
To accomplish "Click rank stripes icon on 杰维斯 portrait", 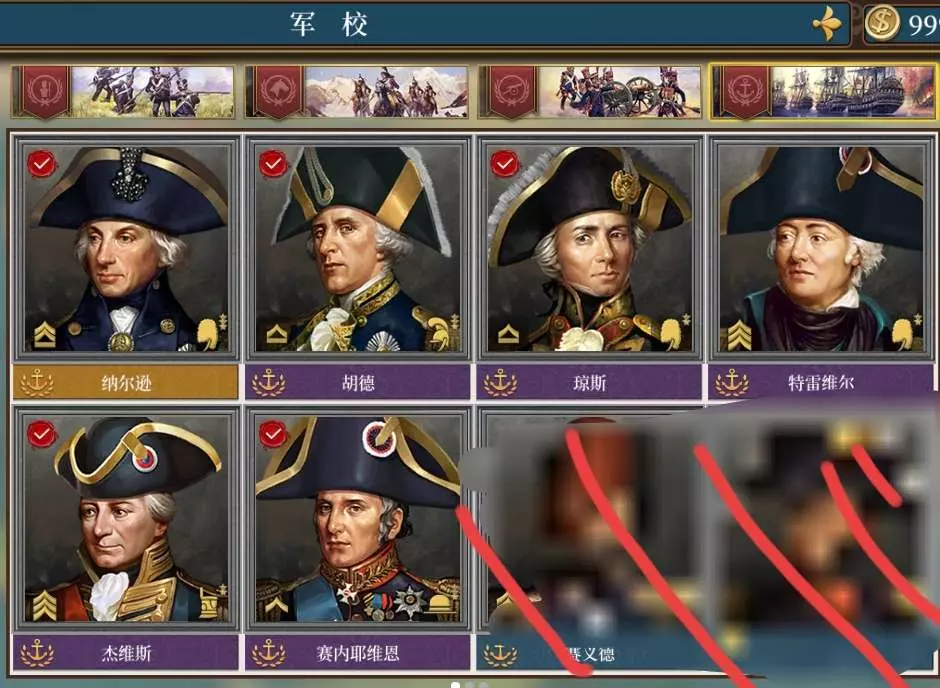I will tap(44, 605).
